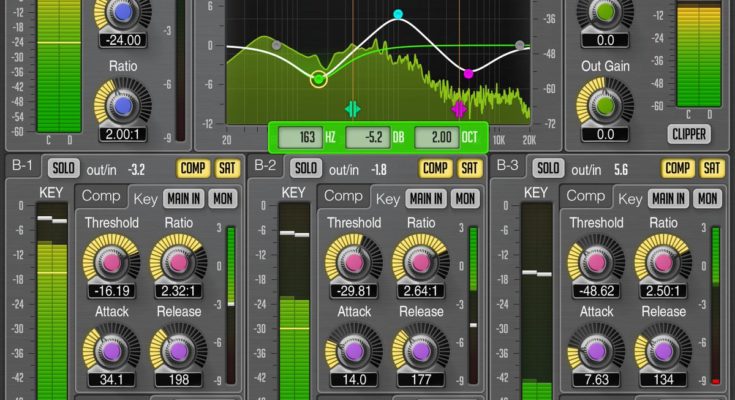Image resolution: width=735 pixels, height=400 pixels.
Task: Disable SAT on band B-3
Action: tap(711, 168)
